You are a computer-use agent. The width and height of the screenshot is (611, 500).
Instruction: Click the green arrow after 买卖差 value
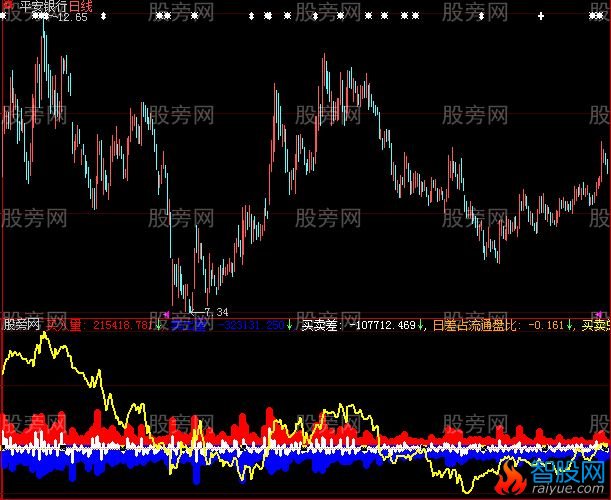click(x=422, y=324)
